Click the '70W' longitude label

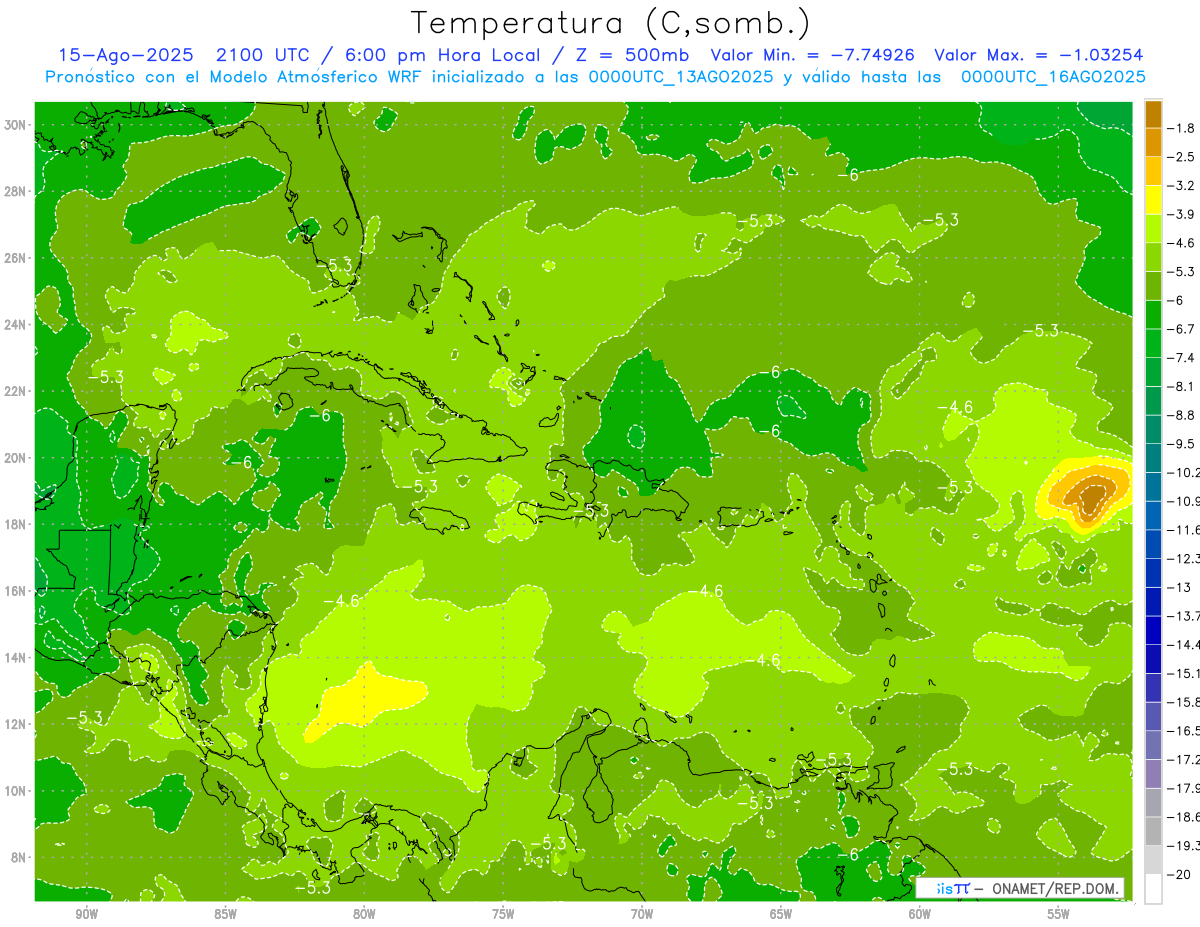(x=642, y=914)
